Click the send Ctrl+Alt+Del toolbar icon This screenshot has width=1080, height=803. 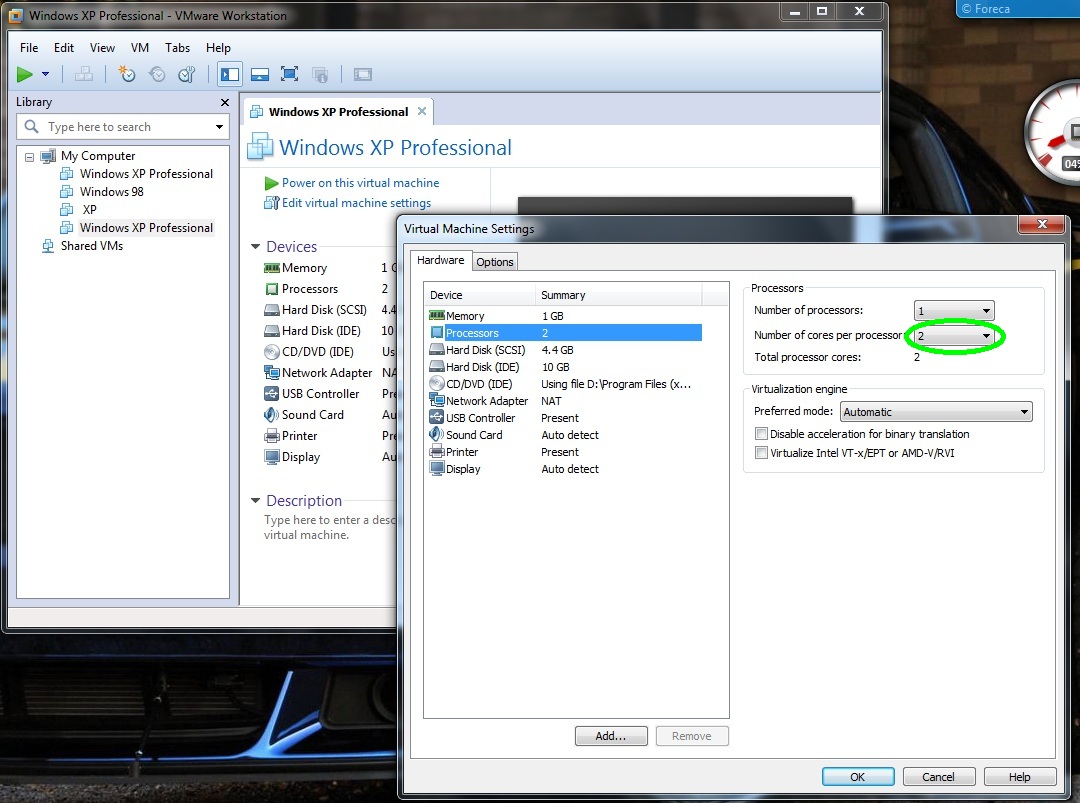tap(84, 74)
